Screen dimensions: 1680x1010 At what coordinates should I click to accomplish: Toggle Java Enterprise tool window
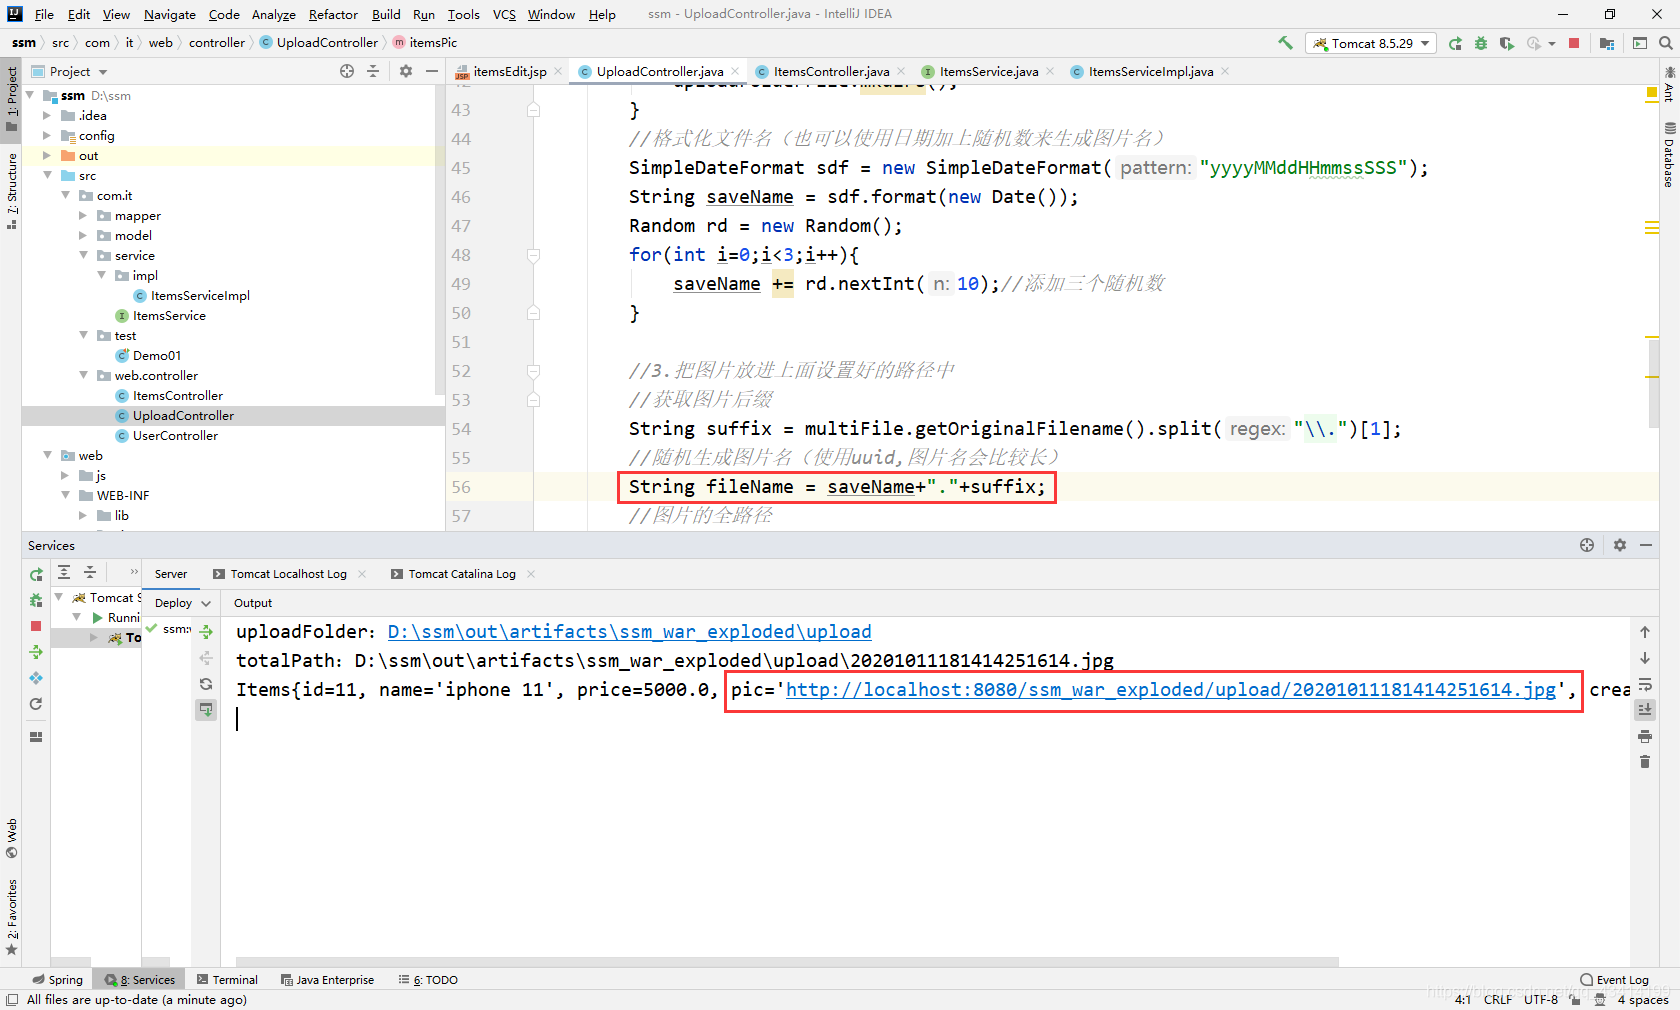coord(327,980)
